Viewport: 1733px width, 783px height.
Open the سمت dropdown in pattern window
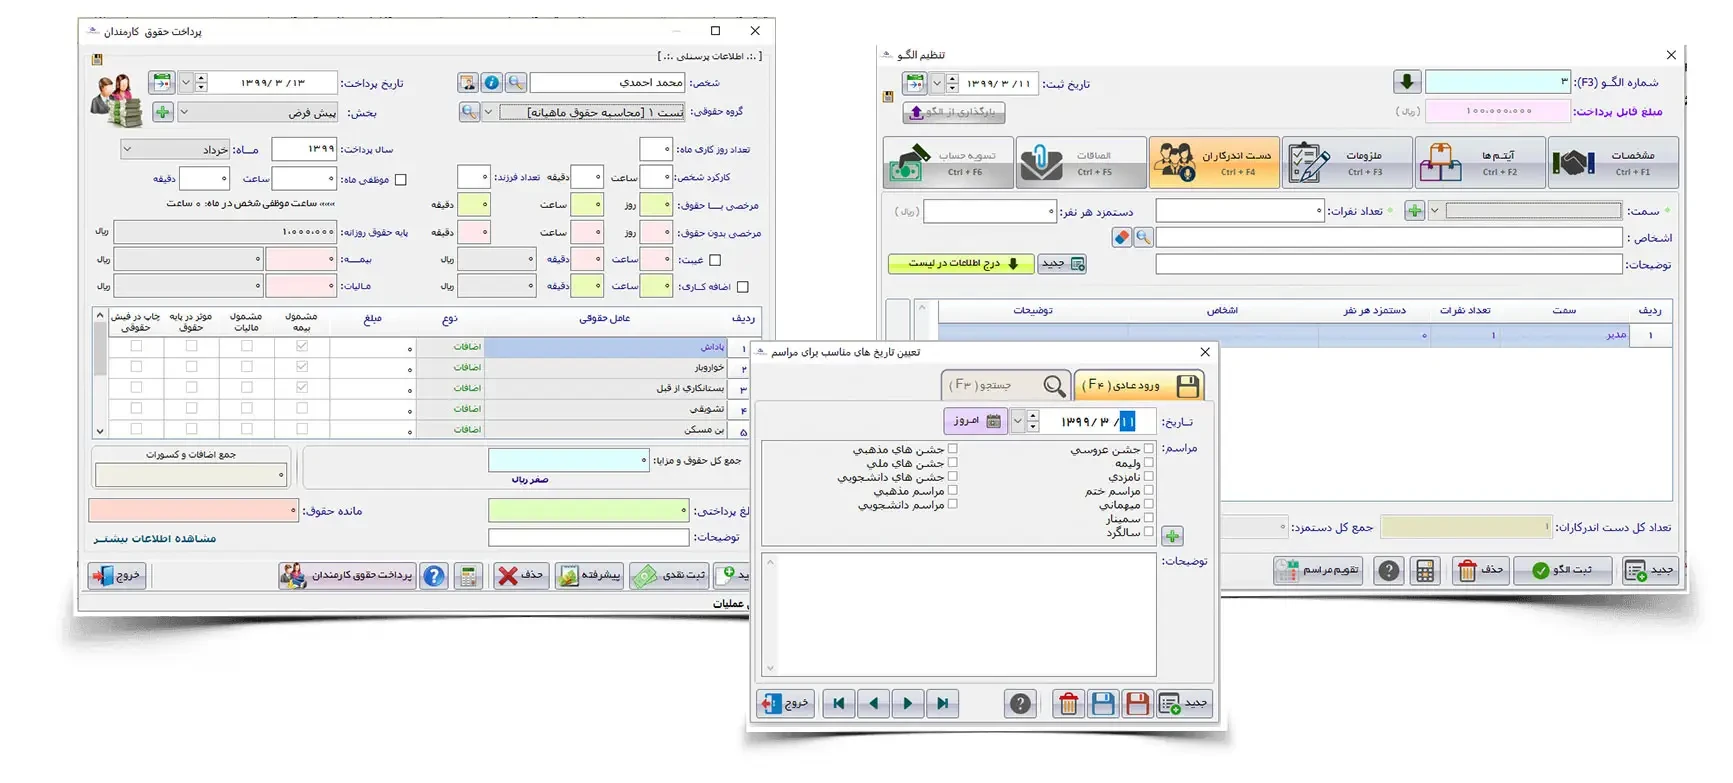(1435, 211)
